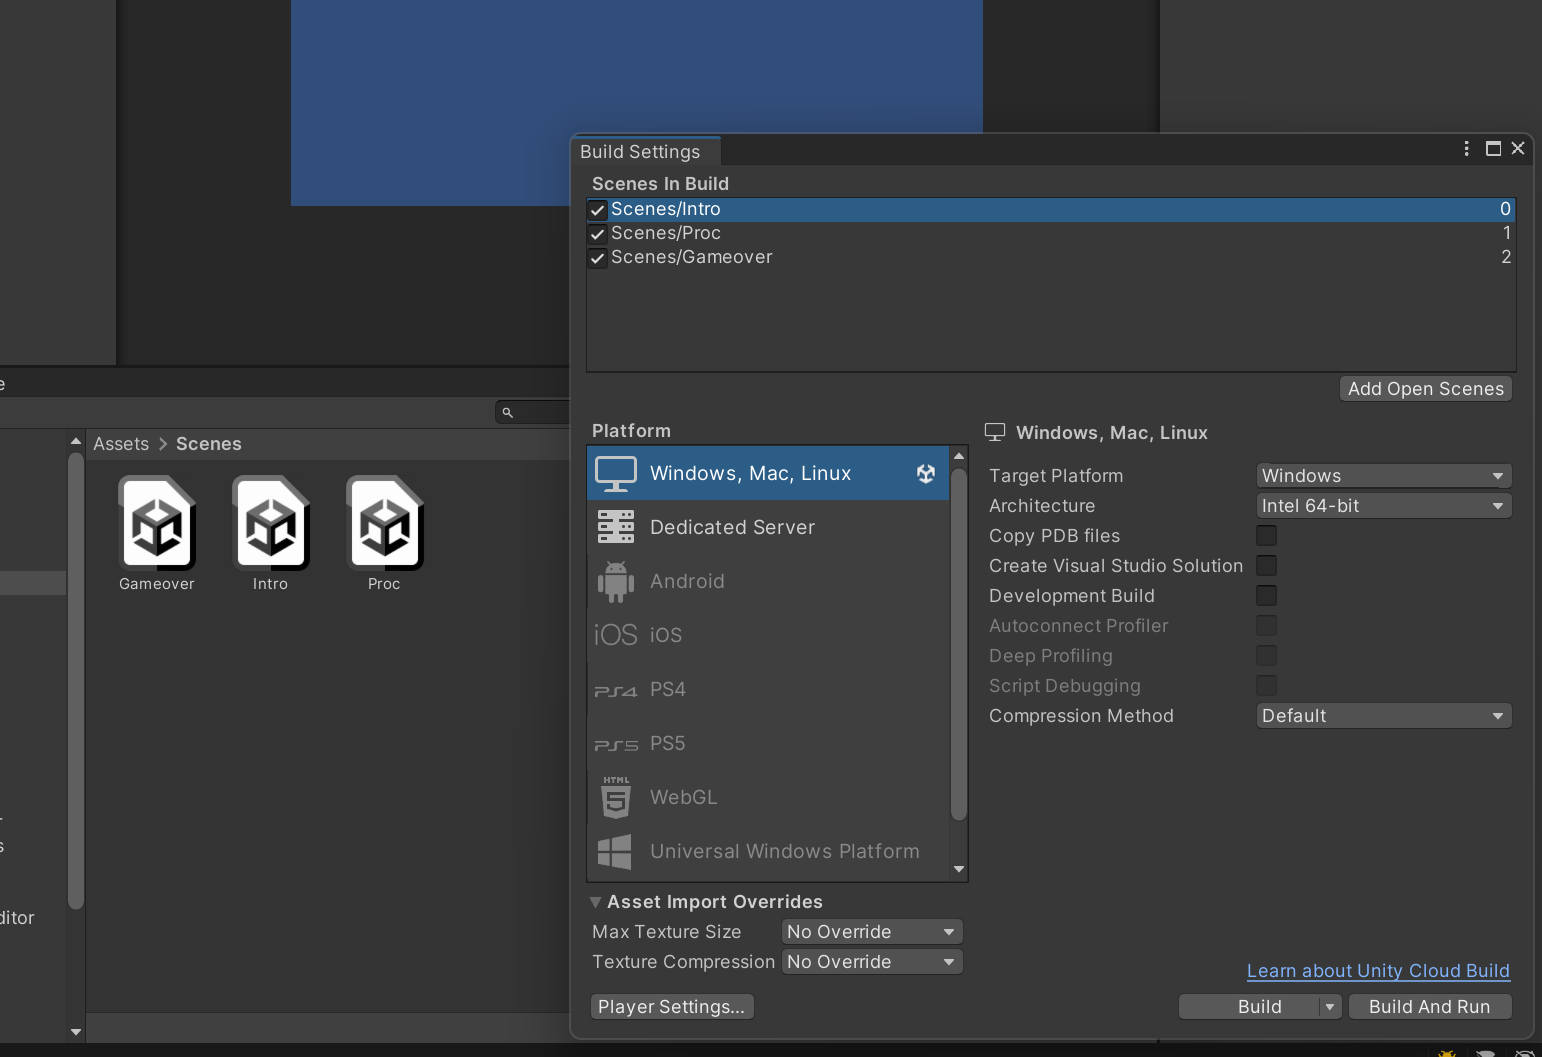Toggle the Script Debugging checkbox
1542x1057 pixels.
(x=1266, y=686)
